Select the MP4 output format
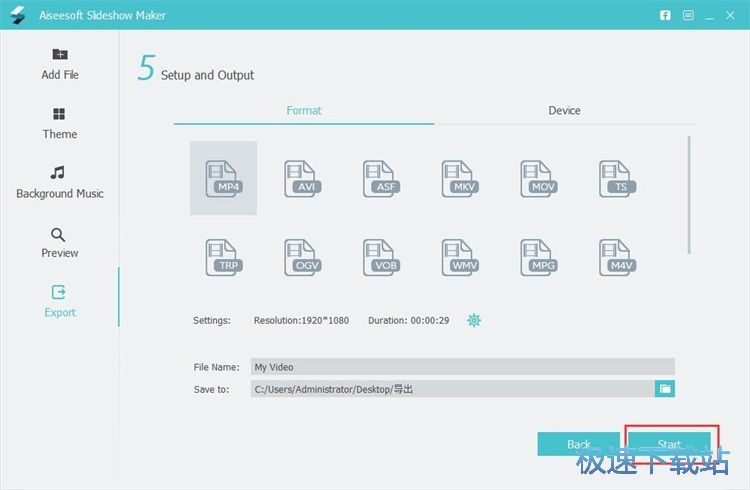 coord(223,178)
